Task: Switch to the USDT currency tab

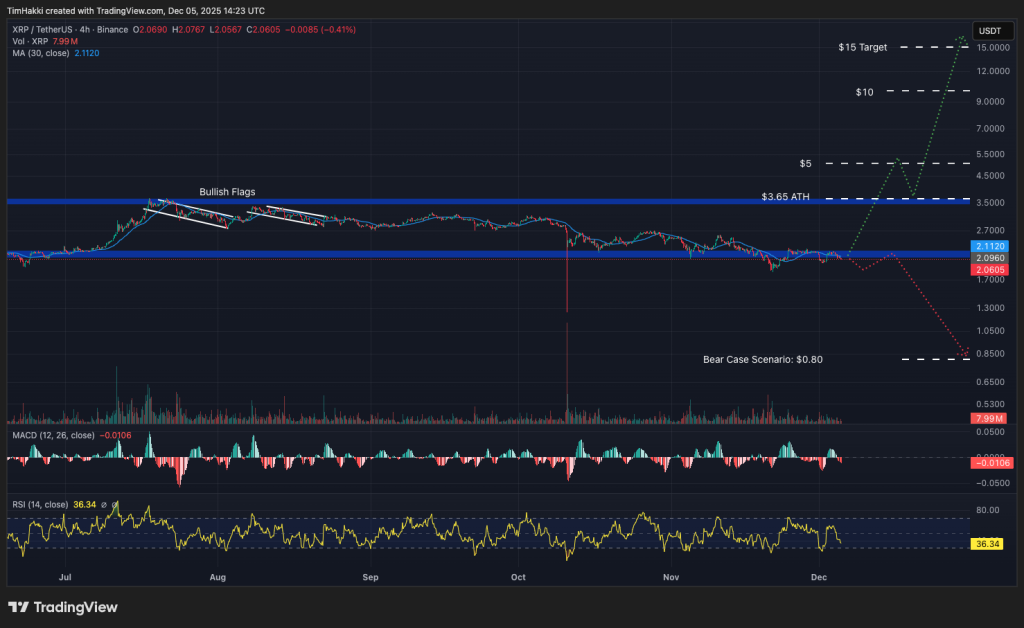Action: 992,31
